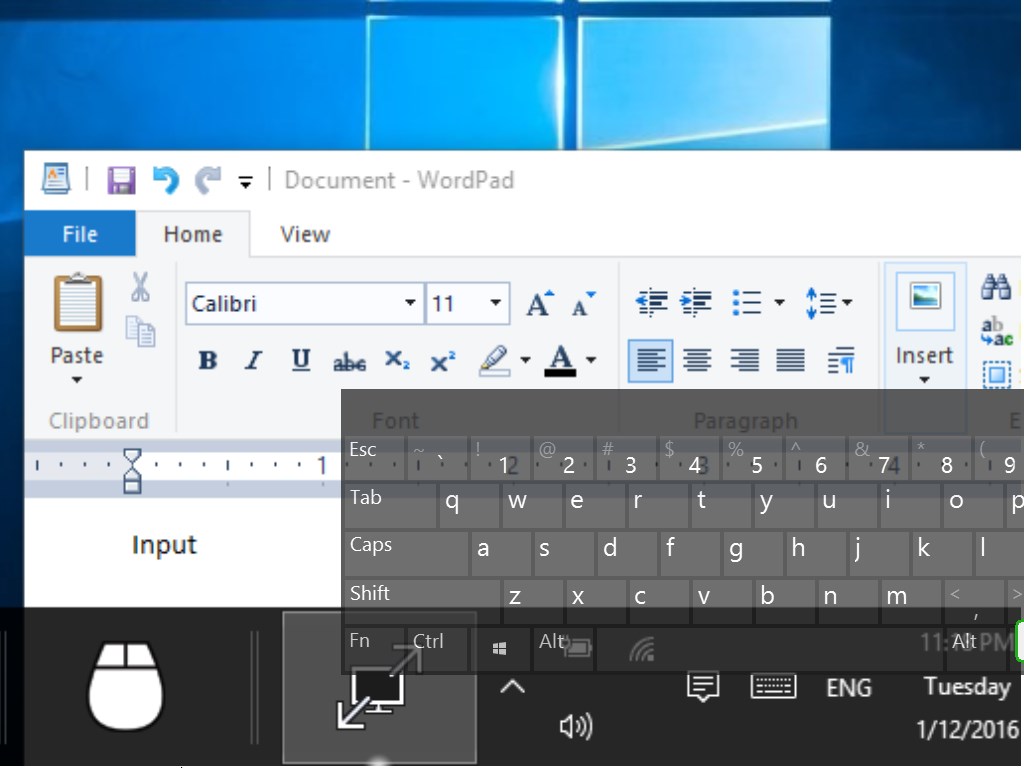Toggle underline formatting
The height and width of the screenshot is (768, 1024).
point(300,360)
